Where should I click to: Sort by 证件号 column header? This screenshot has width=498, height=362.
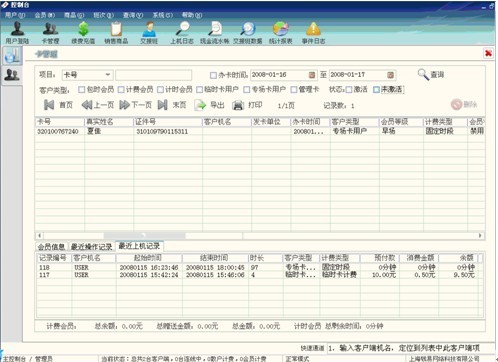click(168, 122)
